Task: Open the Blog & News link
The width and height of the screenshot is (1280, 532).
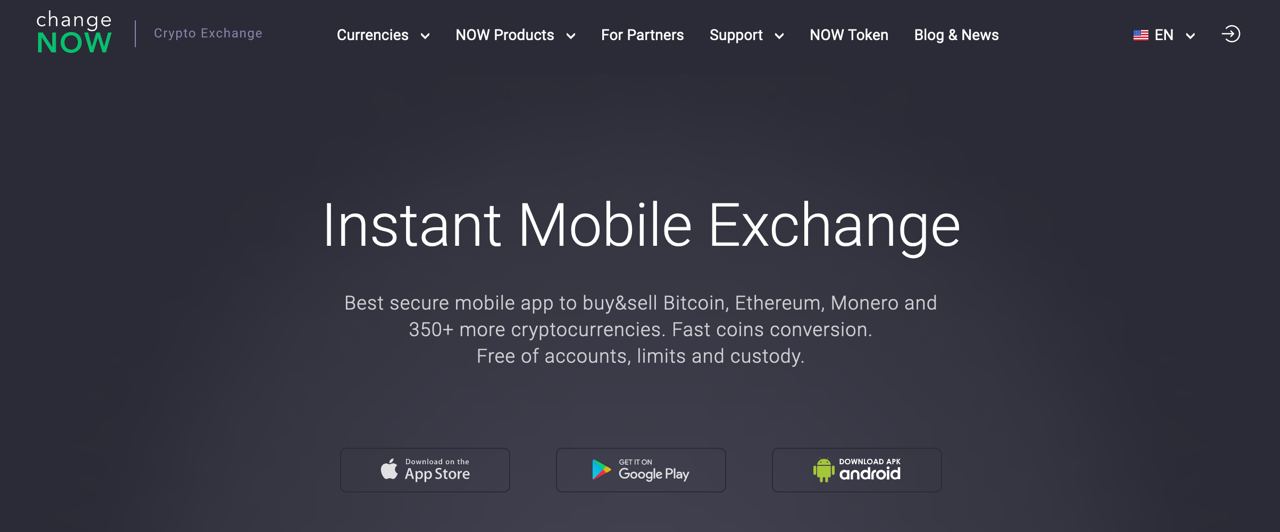Action: [x=956, y=35]
